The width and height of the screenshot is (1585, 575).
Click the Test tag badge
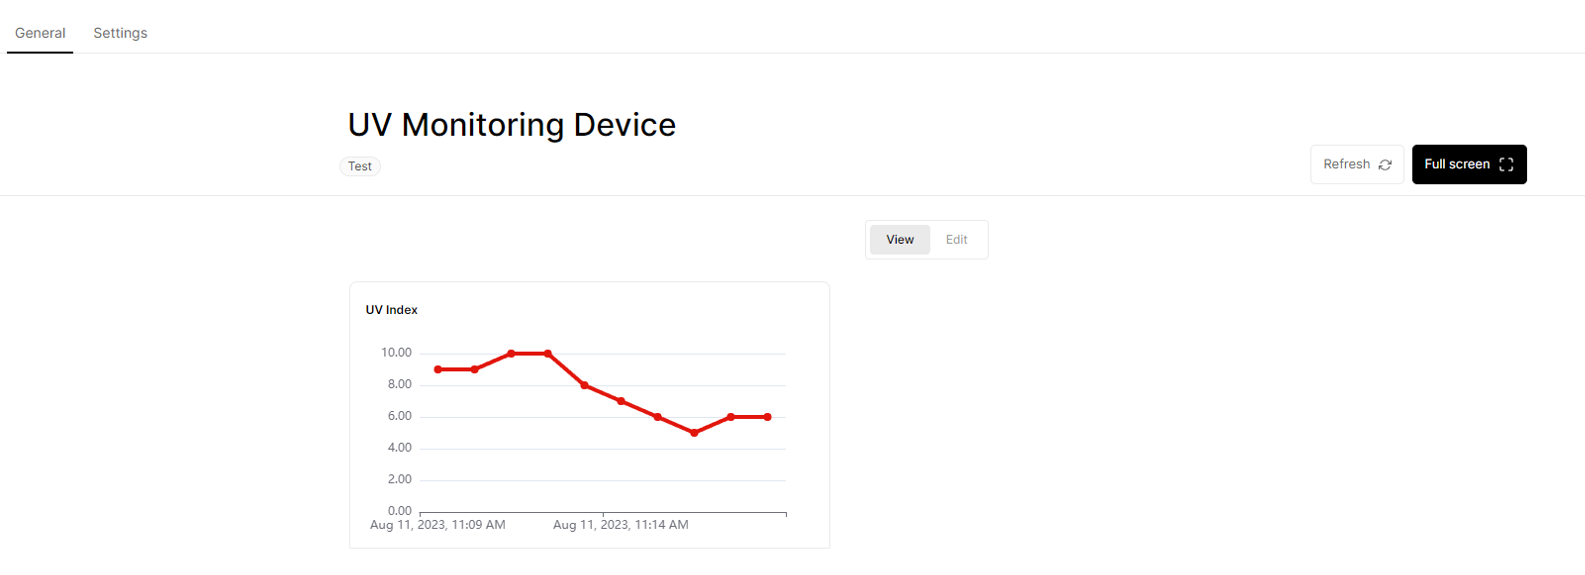point(360,167)
